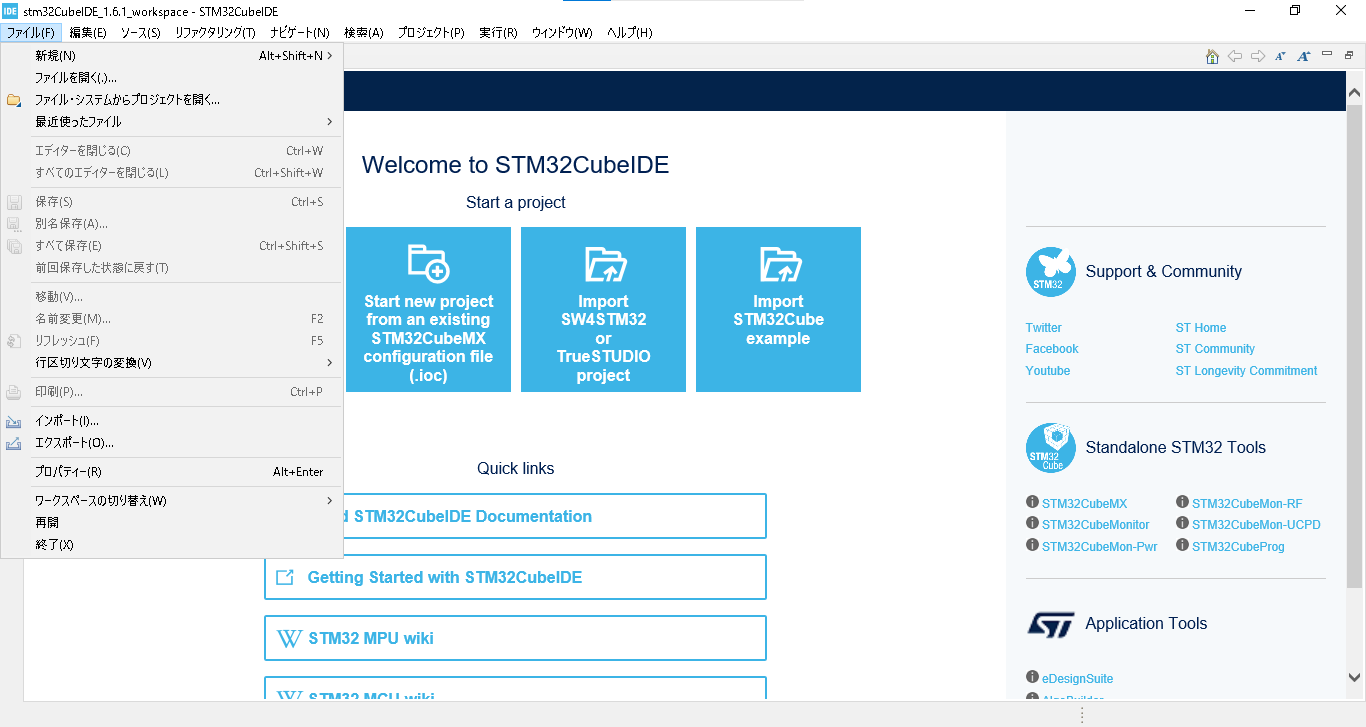This screenshot has height=727, width=1366.
Task: Click the export icon beside エクスポート(O)...
Action: [14, 443]
